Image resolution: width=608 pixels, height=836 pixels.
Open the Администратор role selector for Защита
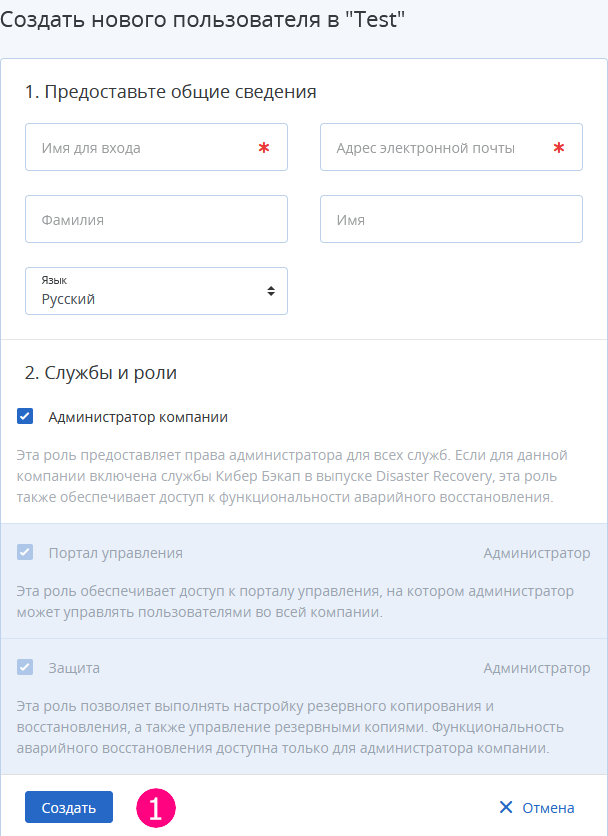pyautogui.click(x=537, y=668)
